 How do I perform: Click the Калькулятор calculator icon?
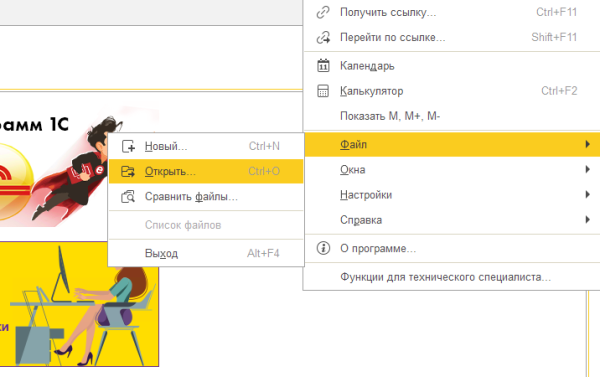(x=323, y=91)
